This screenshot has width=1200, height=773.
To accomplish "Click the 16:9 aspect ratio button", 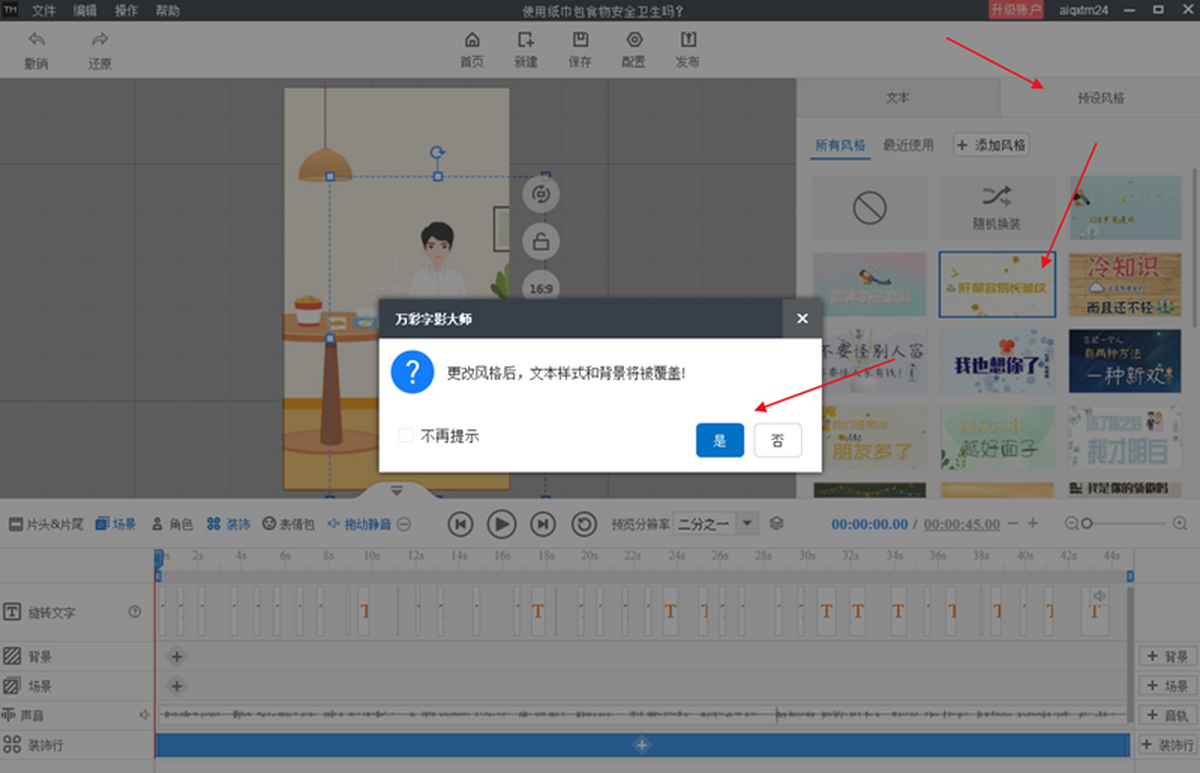I will pos(541,288).
